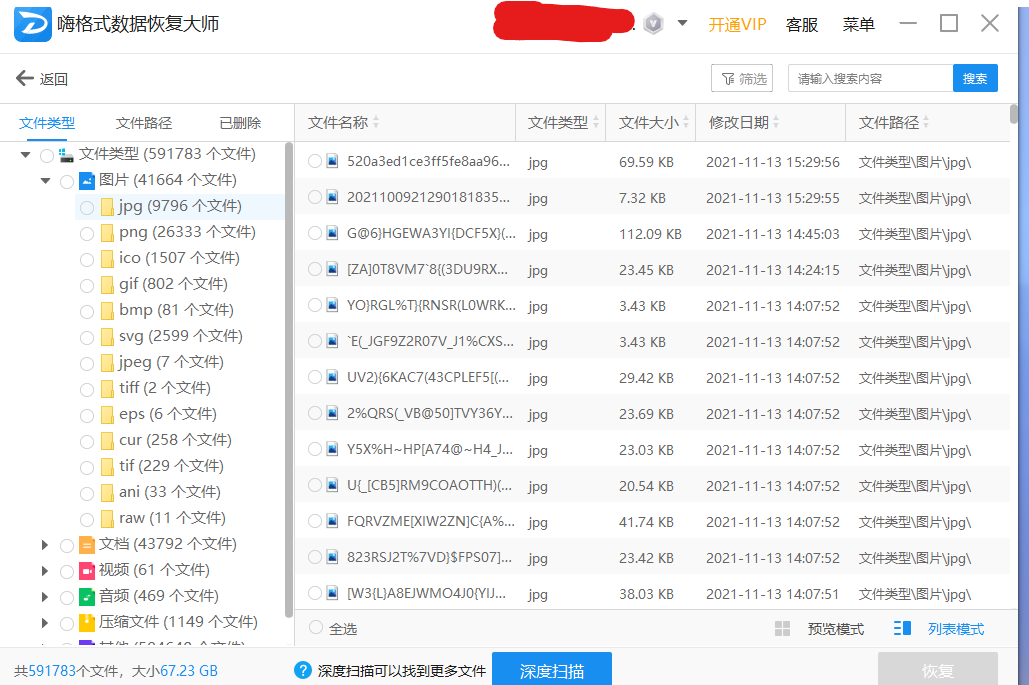Start 深度扫描 deep scan
The image size is (1029, 685).
[x=552, y=669]
